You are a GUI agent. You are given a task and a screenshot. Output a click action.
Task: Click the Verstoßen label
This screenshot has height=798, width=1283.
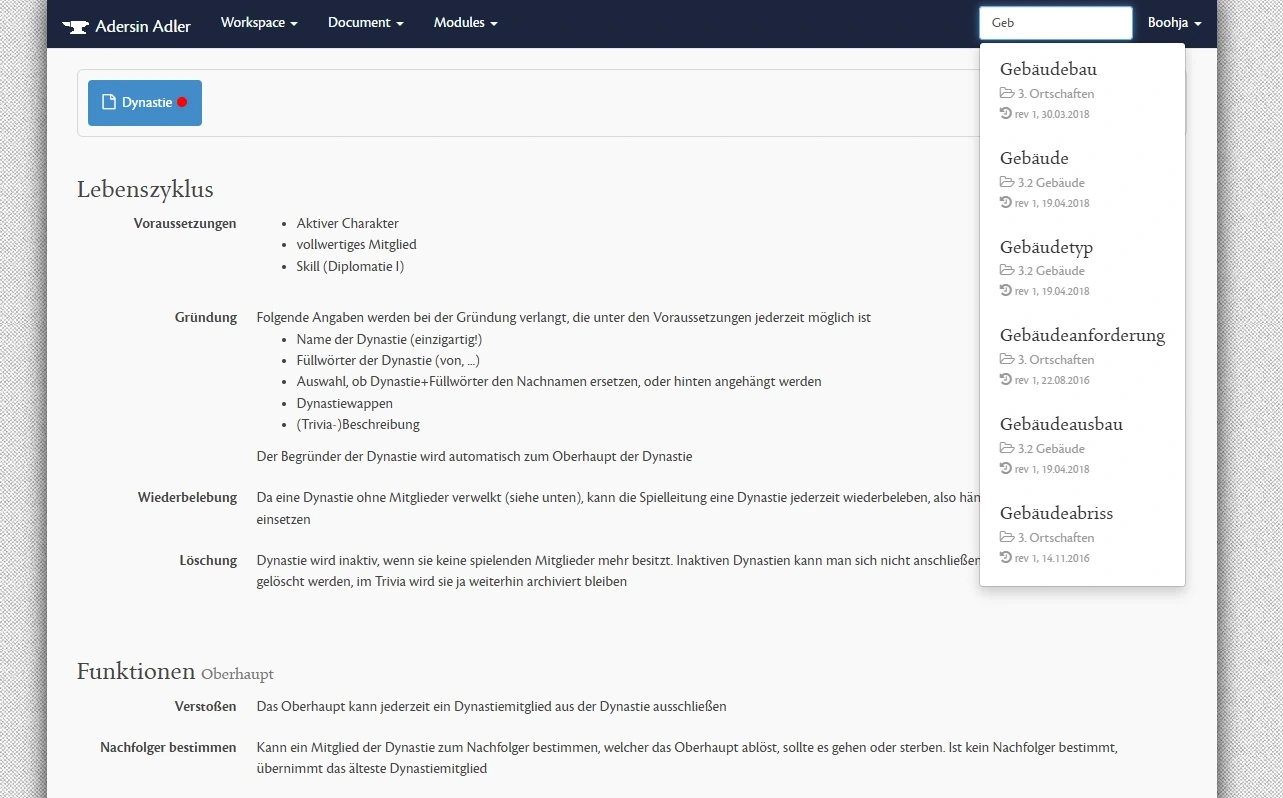click(x=206, y=706)
